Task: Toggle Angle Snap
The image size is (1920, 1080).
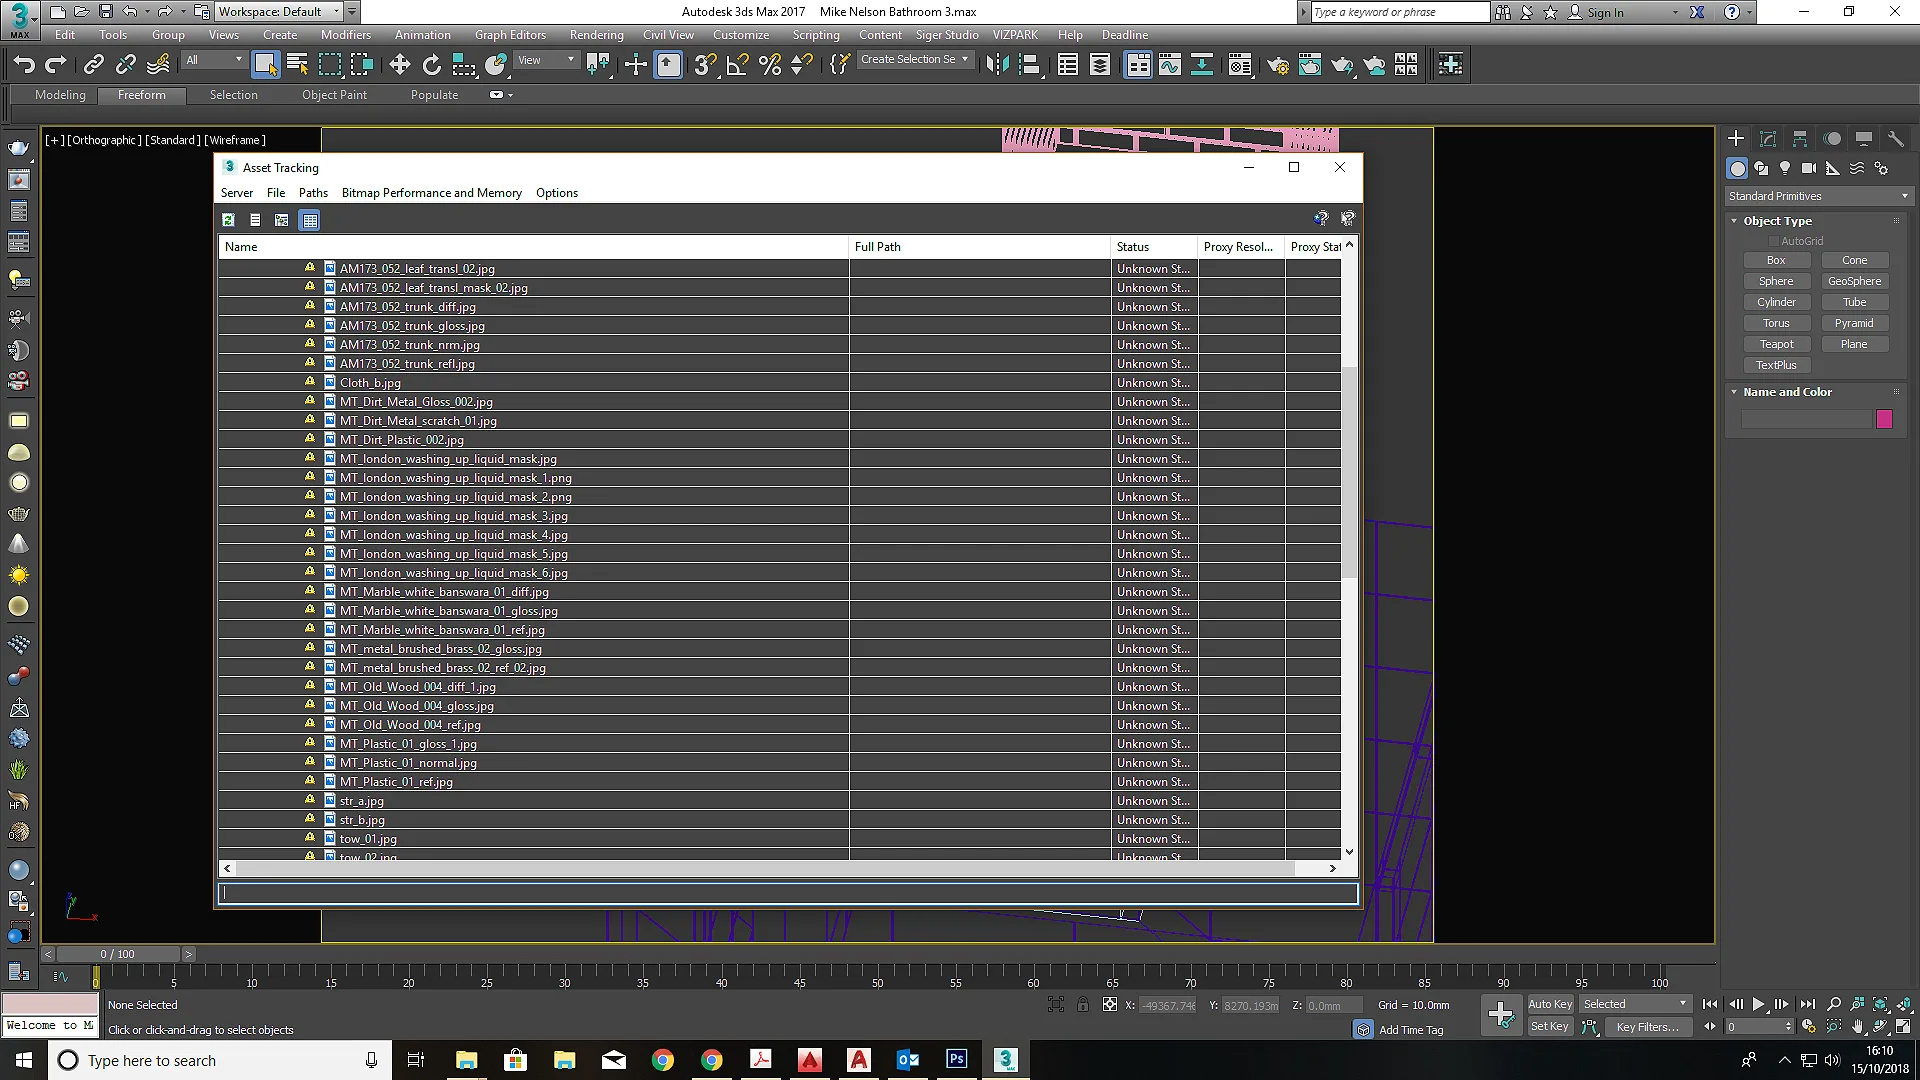Action: tap(737, 65)
